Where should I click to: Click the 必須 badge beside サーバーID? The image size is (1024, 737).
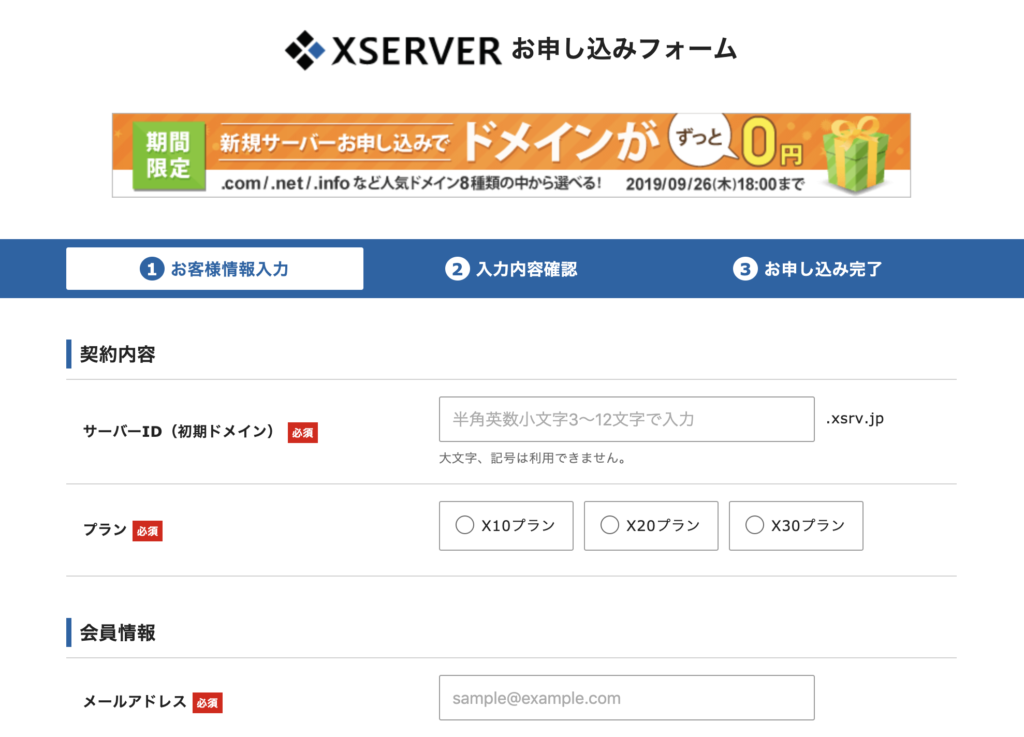302,433
